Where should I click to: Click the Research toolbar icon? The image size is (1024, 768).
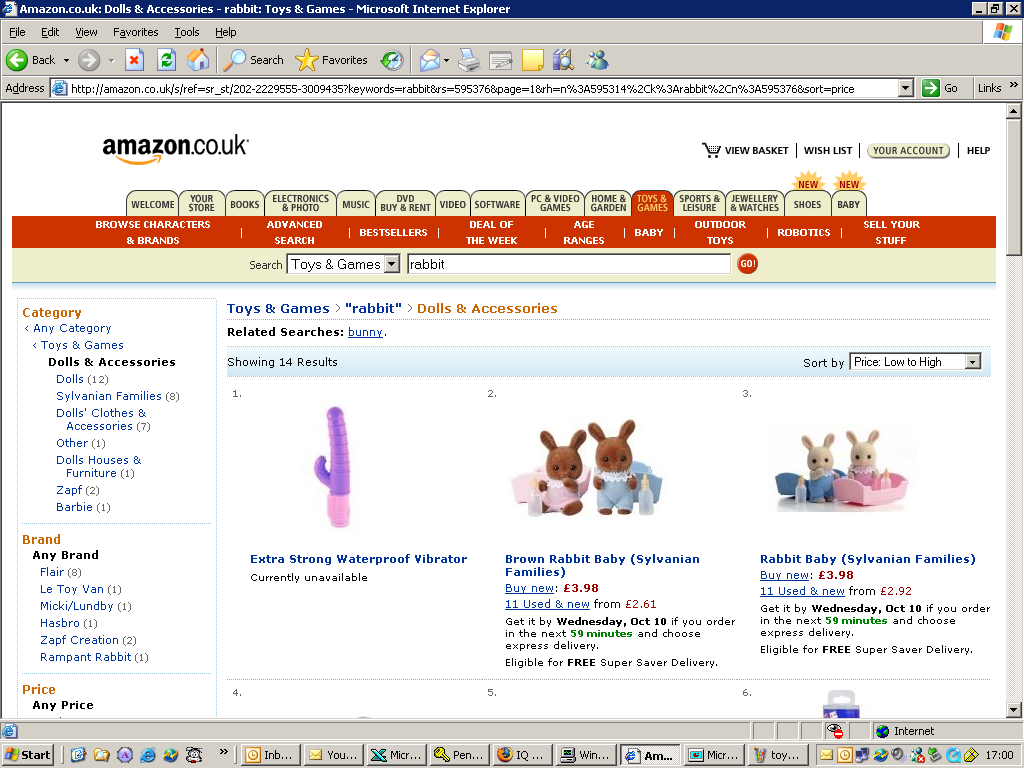(x=563, y=60)
